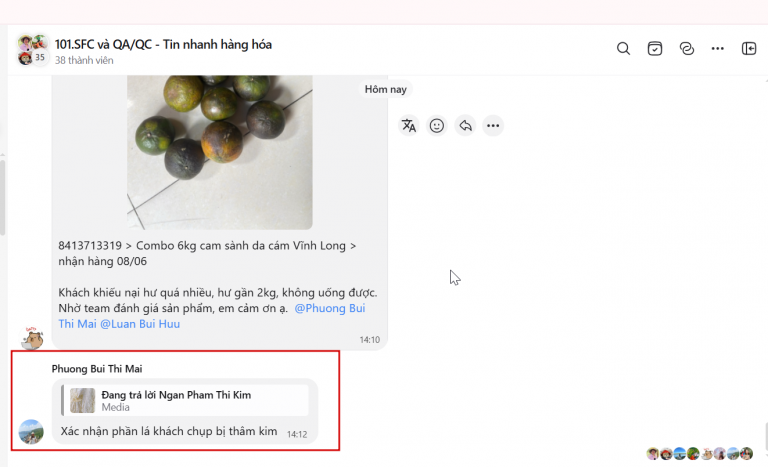Click Phuong Bui Thi Mai's profile avatar

[31, 432]
